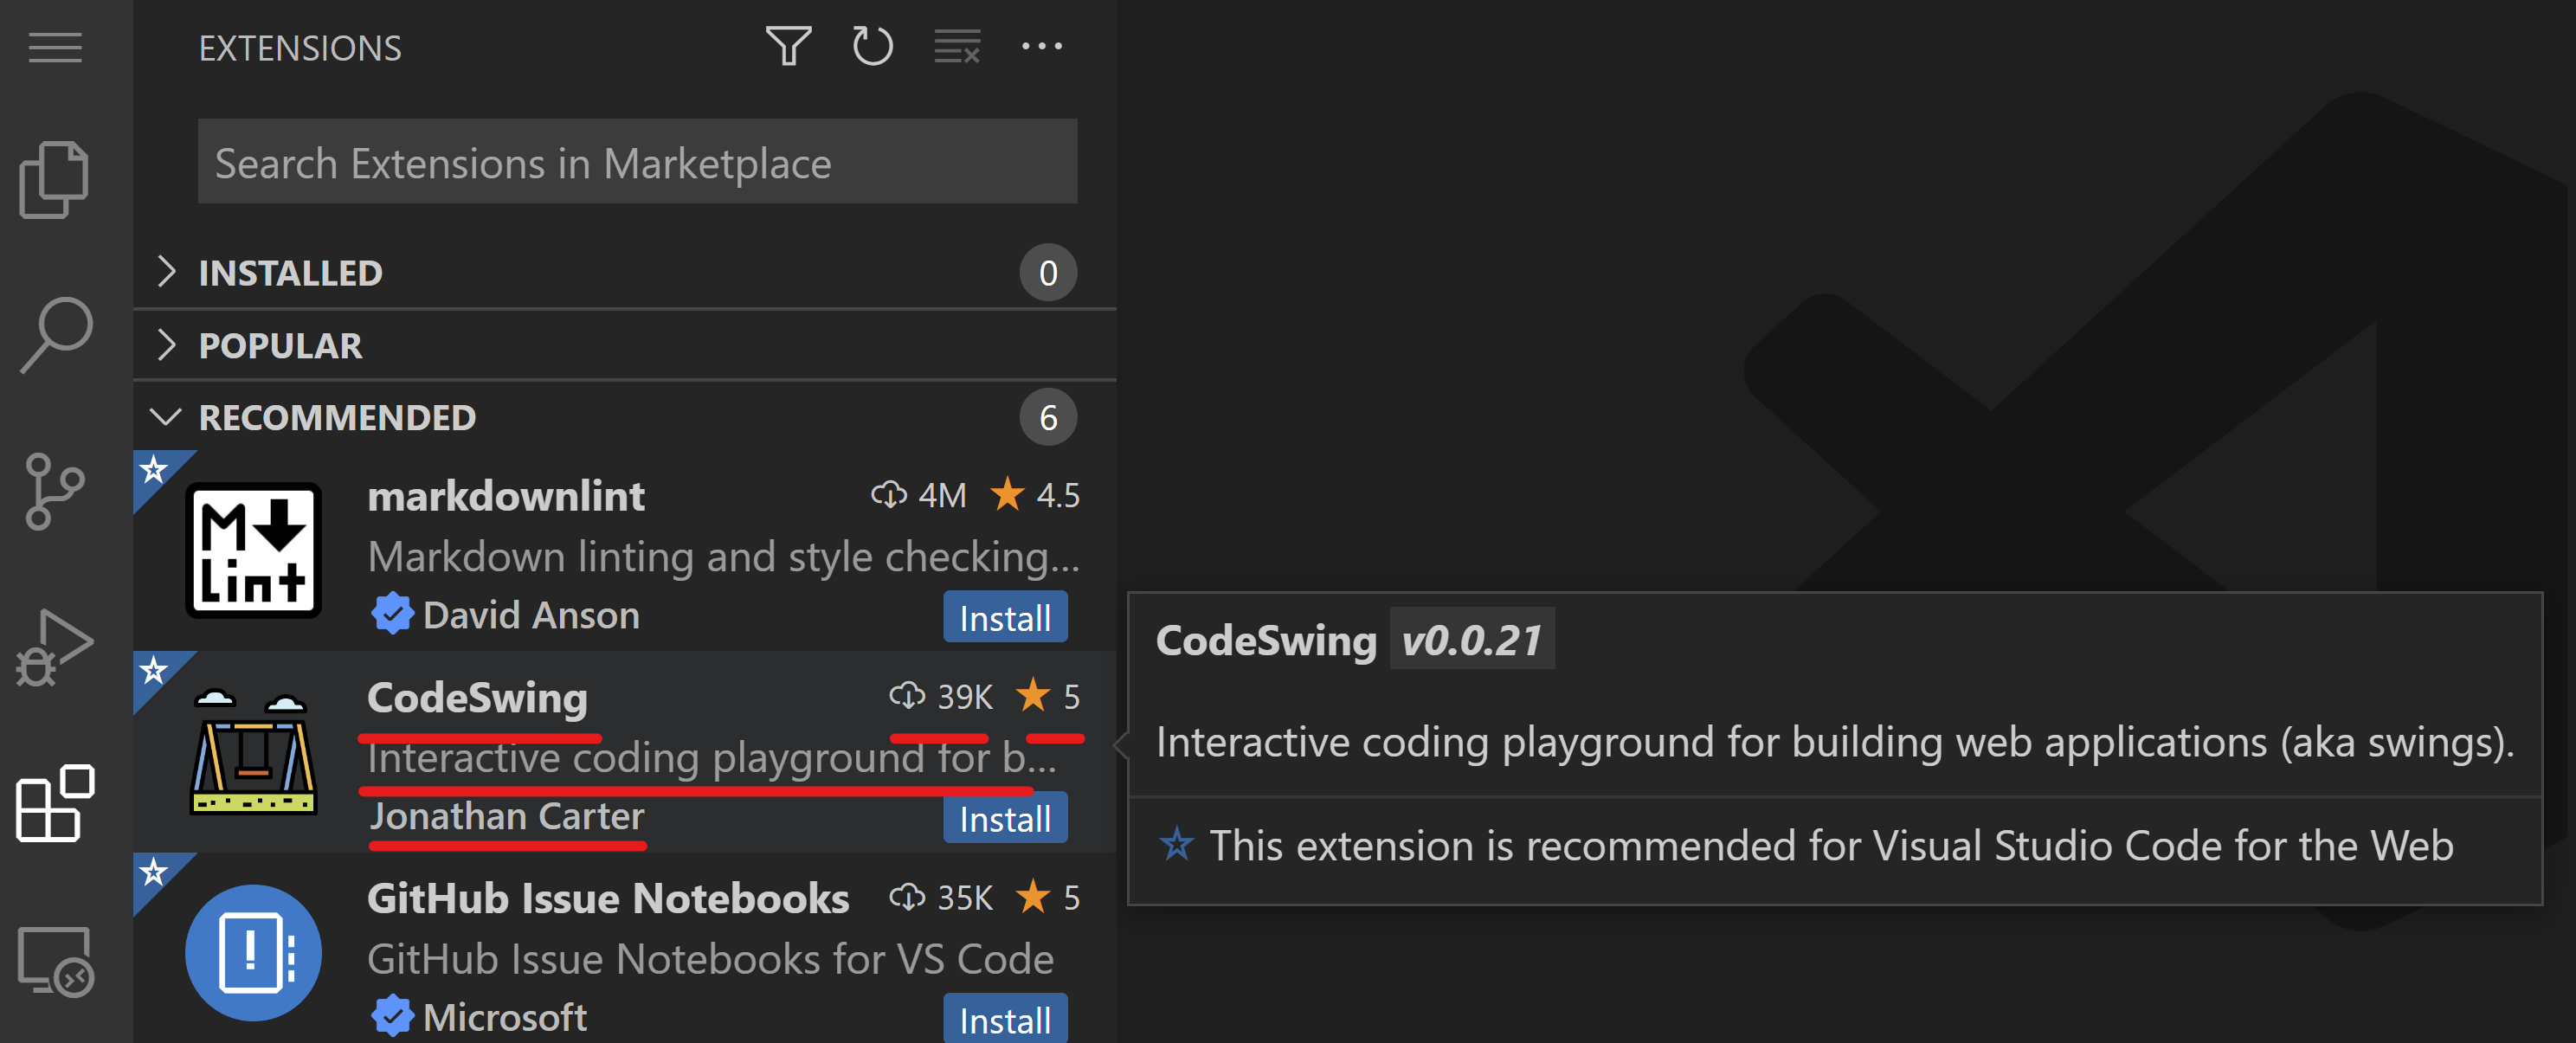Open the Run and Debug view

(x=55, y=647)
